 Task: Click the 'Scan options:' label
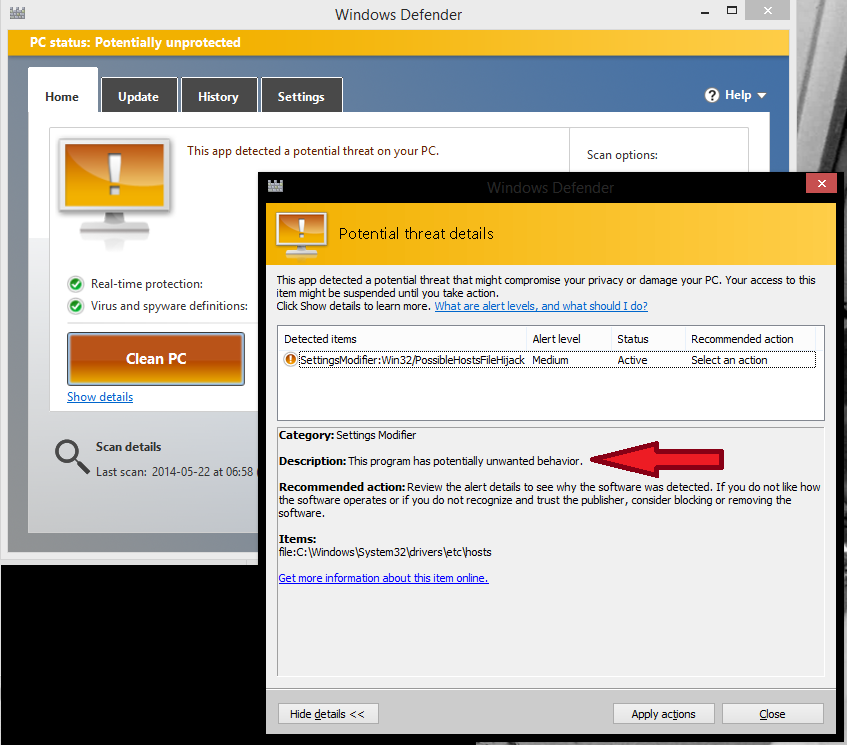point(622,155)
